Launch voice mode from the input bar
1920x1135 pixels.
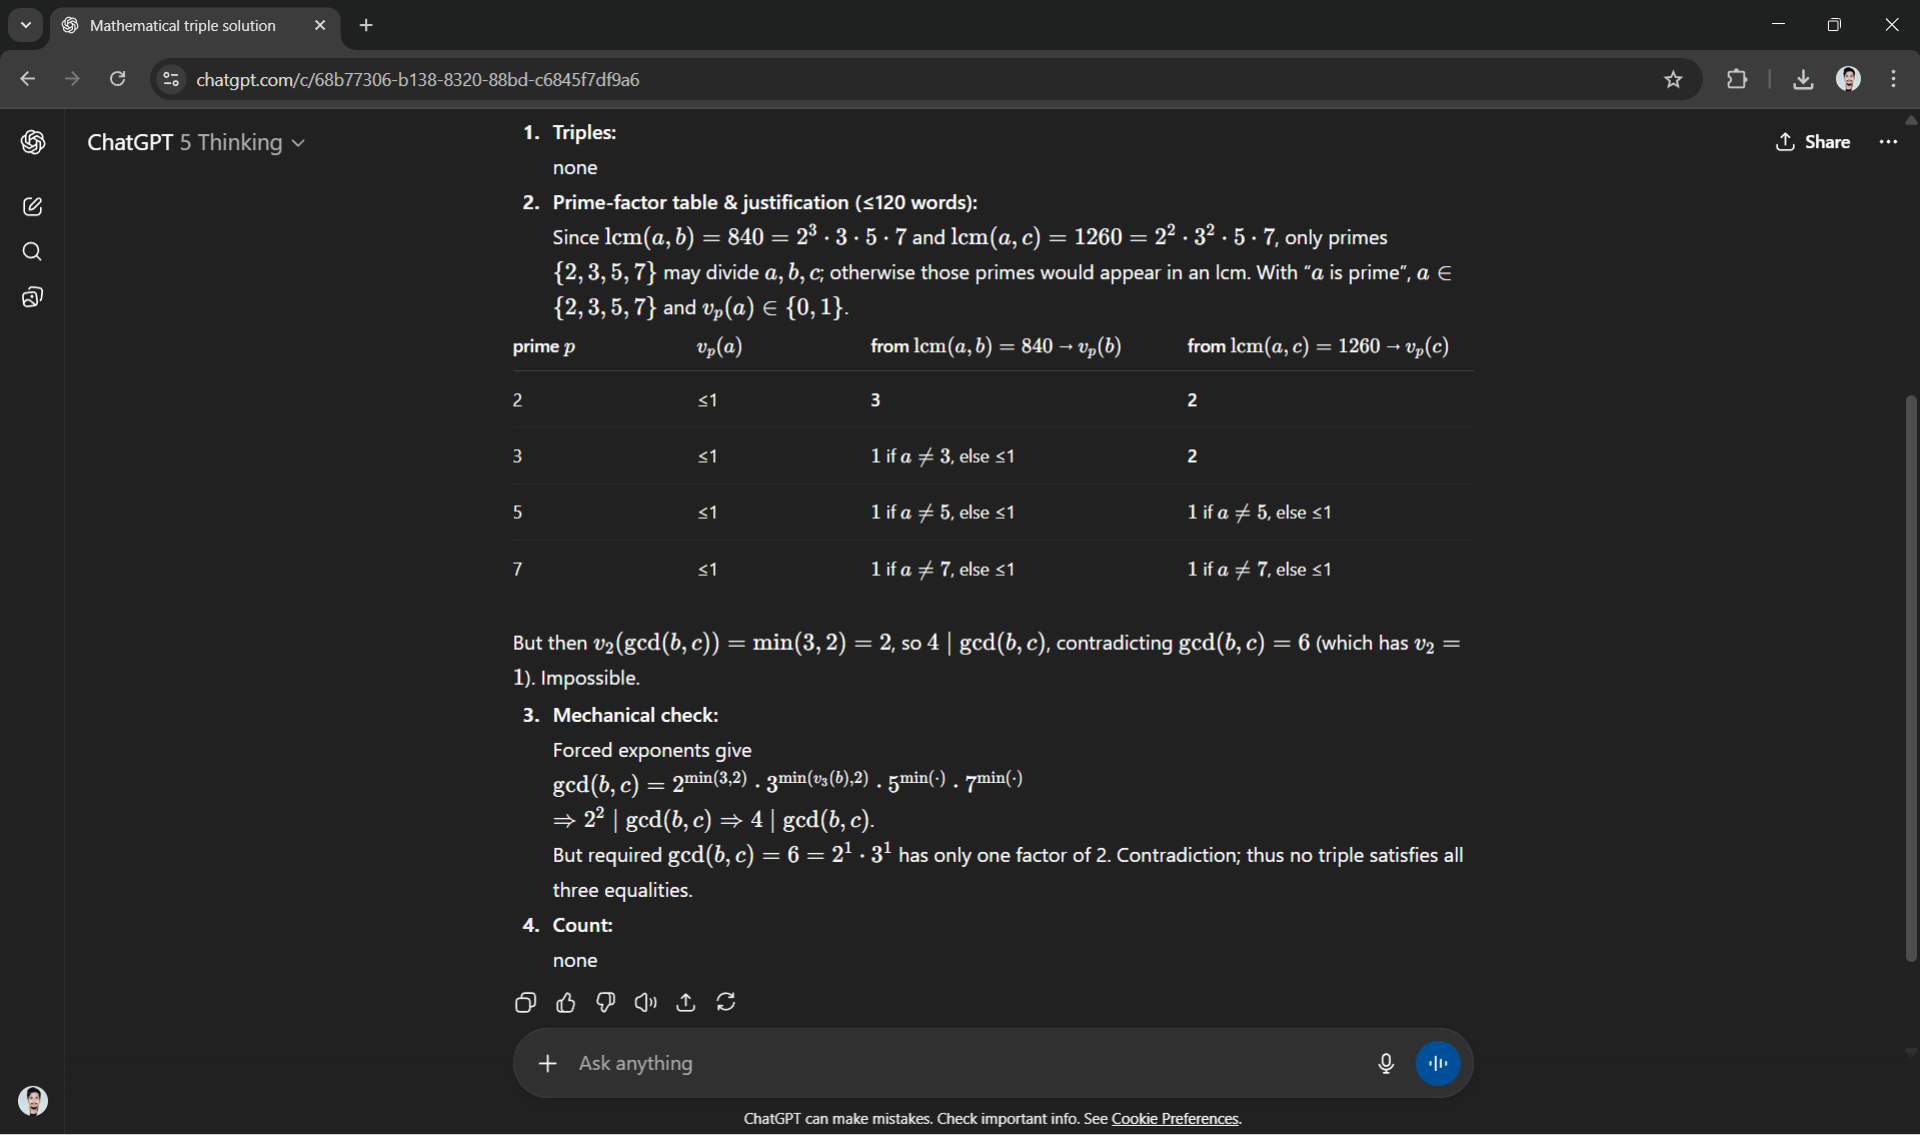point(1437,1064)
